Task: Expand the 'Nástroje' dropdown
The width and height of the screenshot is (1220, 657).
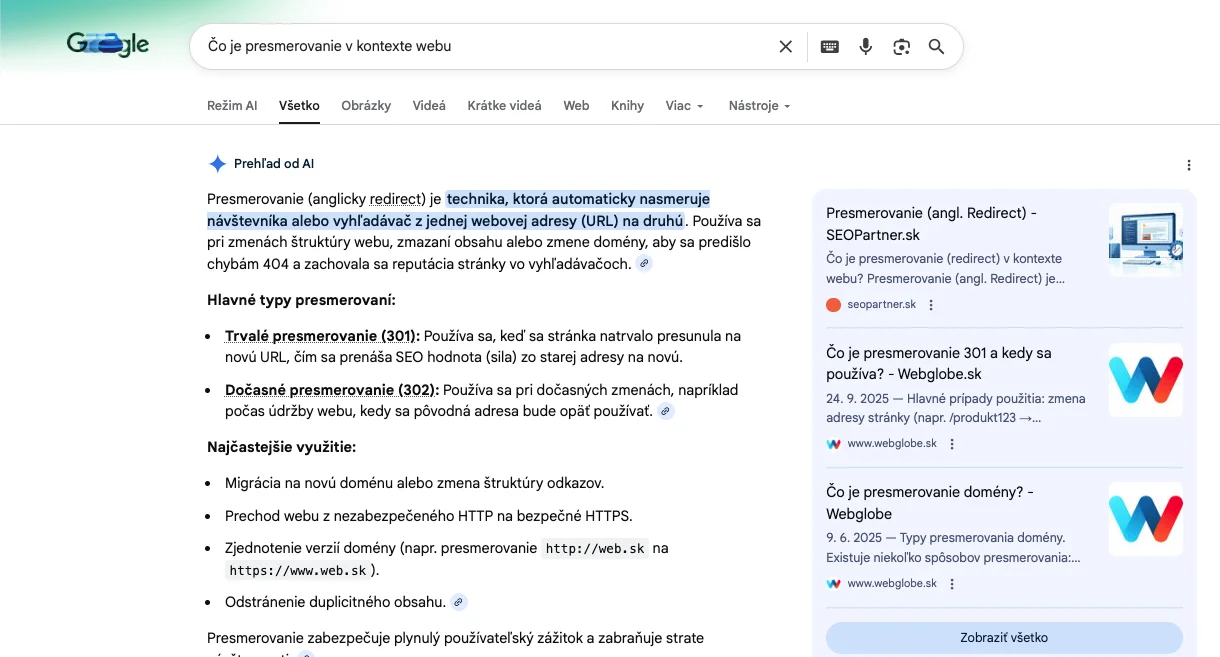Action: (x=759, y=106)
